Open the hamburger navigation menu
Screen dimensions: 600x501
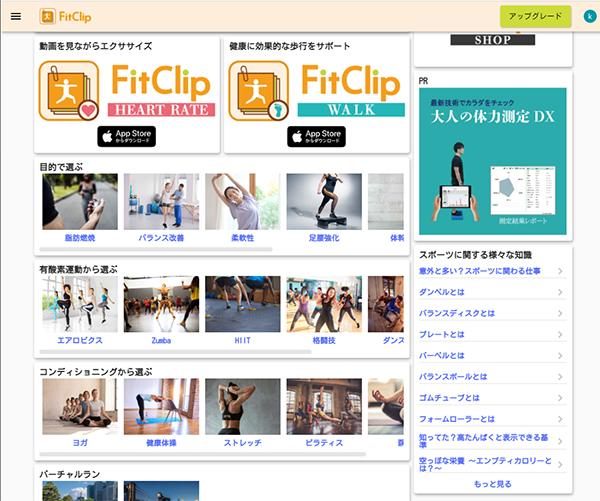coord(16,16)
